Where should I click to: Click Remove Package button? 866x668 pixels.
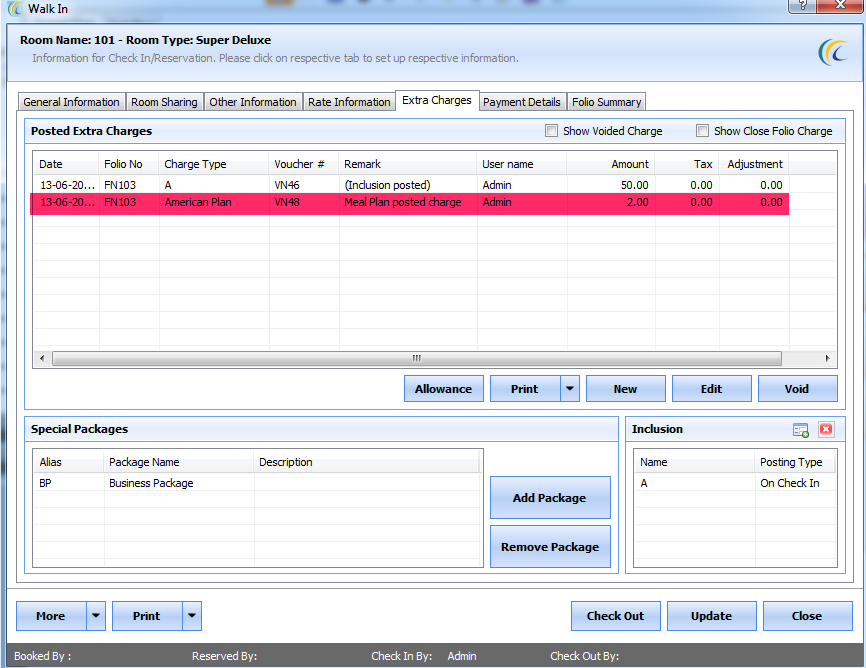[550, 546]
